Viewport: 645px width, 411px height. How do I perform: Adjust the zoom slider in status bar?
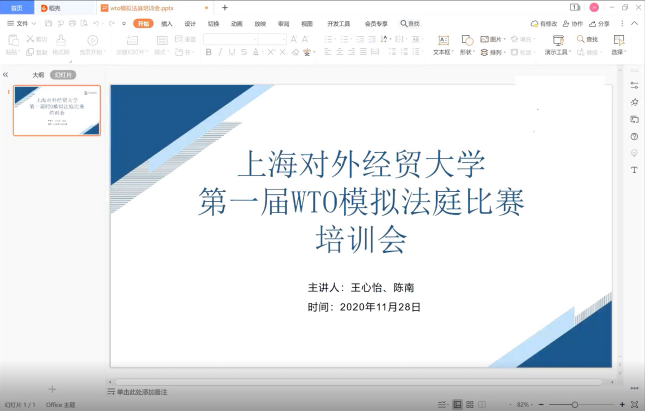pyautogui.click(x=575, y=404)
